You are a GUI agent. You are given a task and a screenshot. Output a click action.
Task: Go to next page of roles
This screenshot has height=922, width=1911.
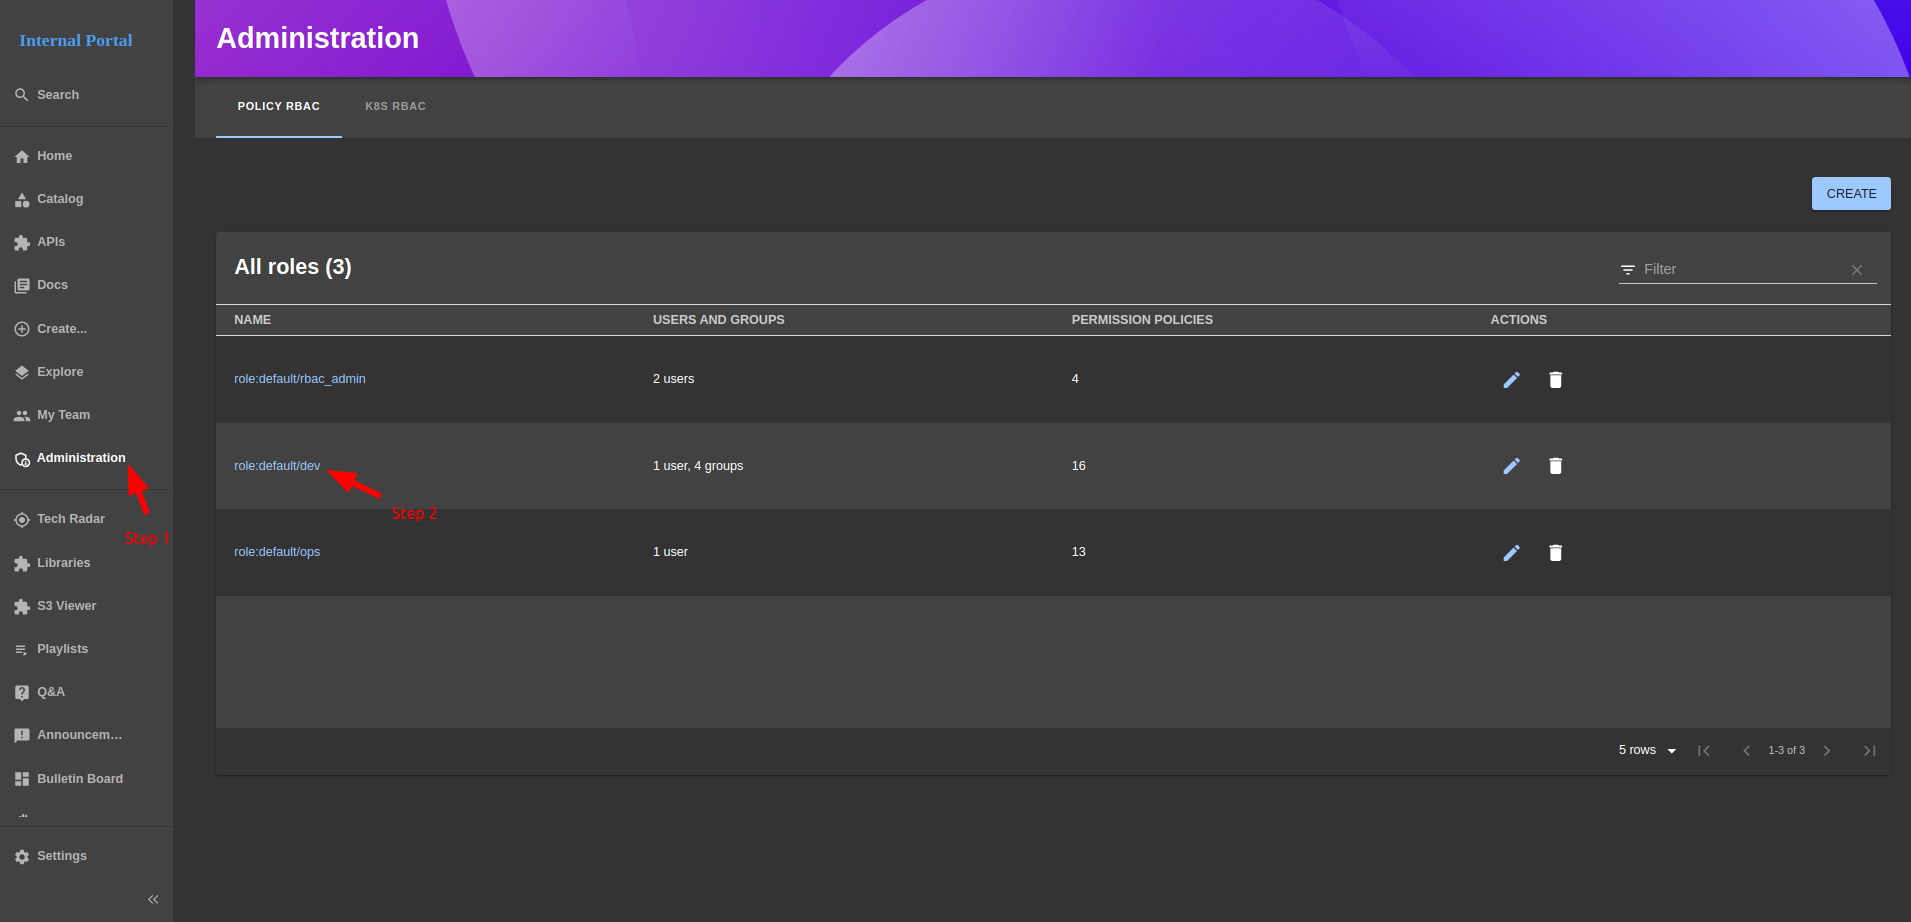click(x=1827, y=751)
